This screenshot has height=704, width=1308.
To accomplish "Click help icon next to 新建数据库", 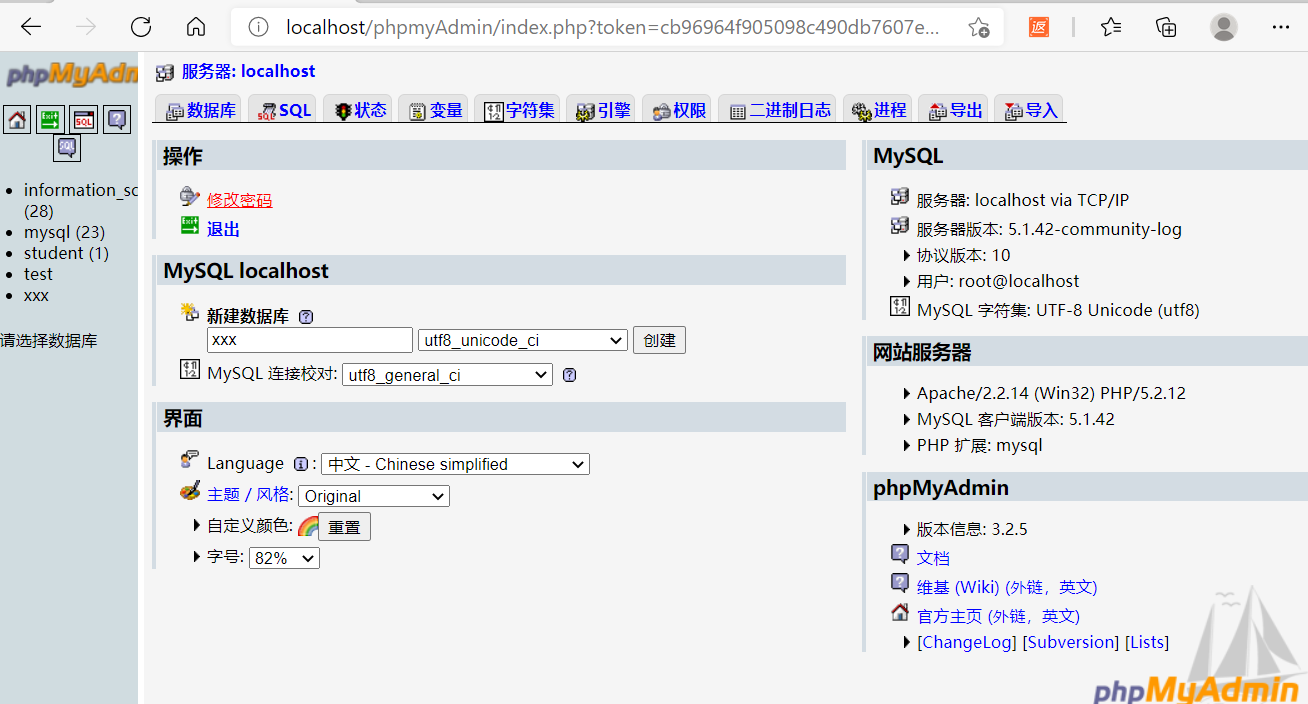I will click(306, 316).
